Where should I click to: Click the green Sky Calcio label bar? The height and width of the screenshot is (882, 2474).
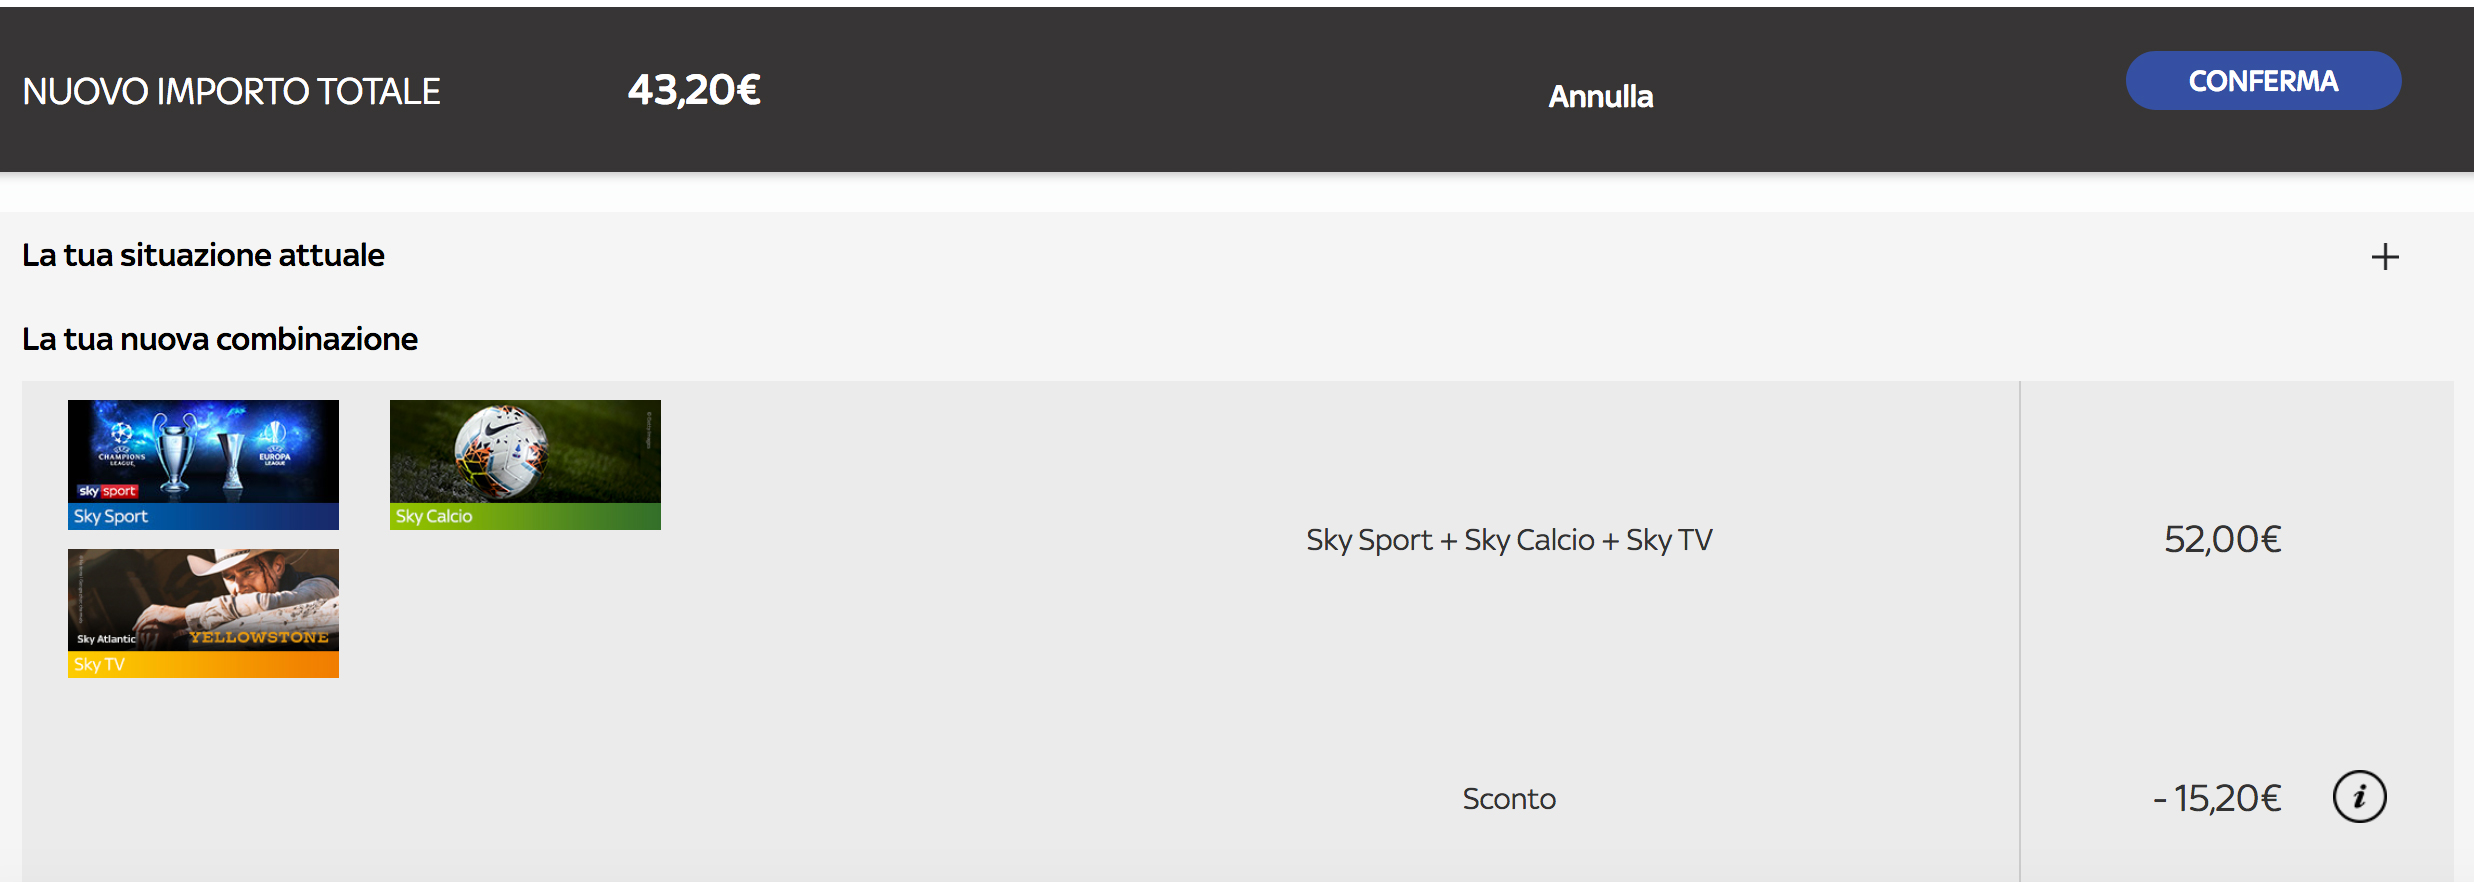pos(525,517)
